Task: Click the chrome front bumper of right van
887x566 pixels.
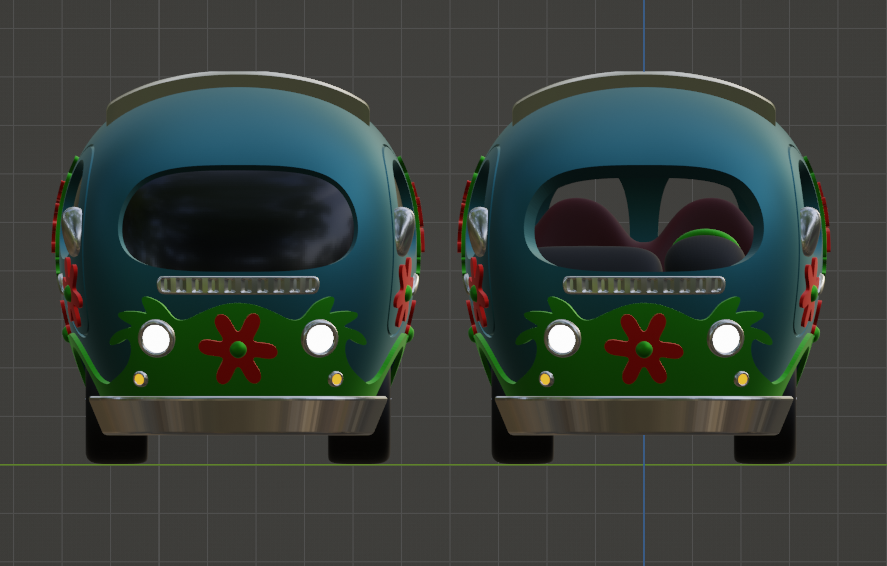Action: (644, 415)
